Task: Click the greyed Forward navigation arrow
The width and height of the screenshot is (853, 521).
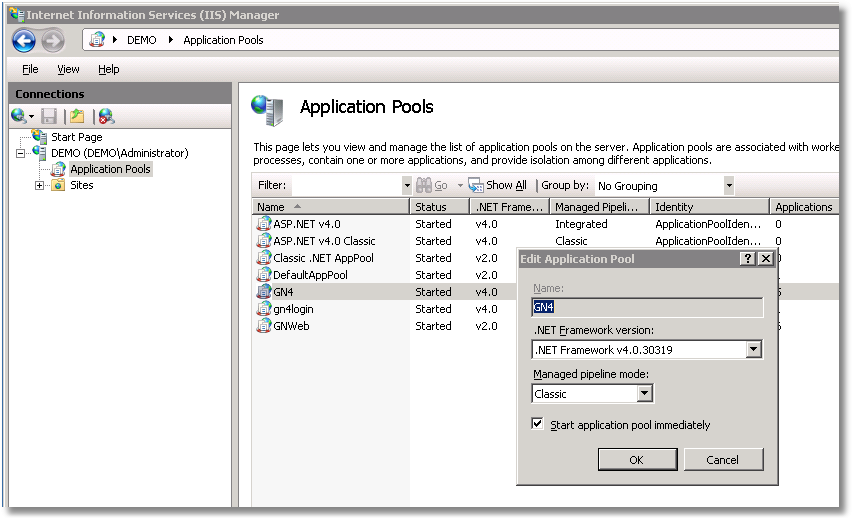Action: coord(53,41)
